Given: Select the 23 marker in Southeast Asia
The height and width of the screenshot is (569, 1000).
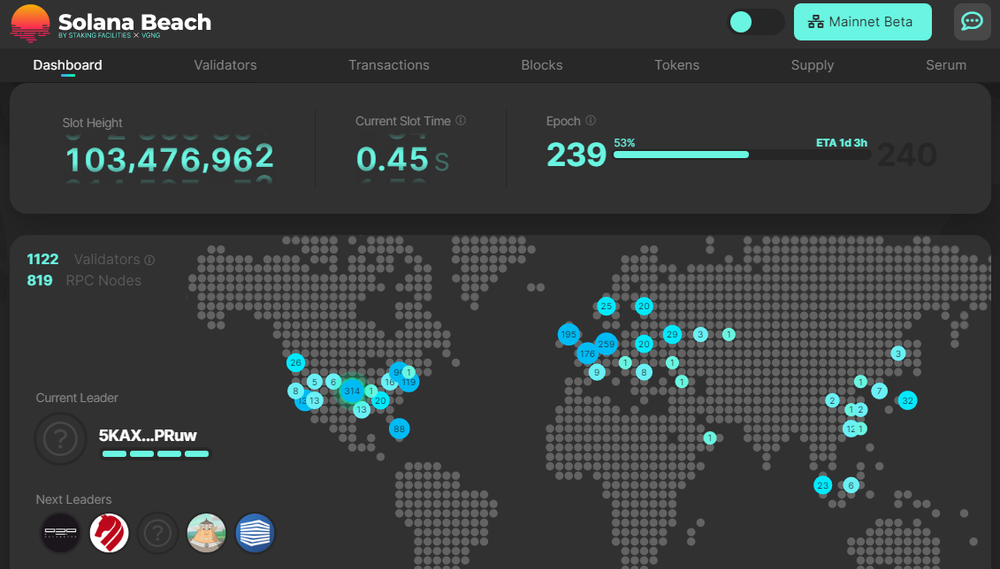Looking at the screenshot, I should click(823, 485).
